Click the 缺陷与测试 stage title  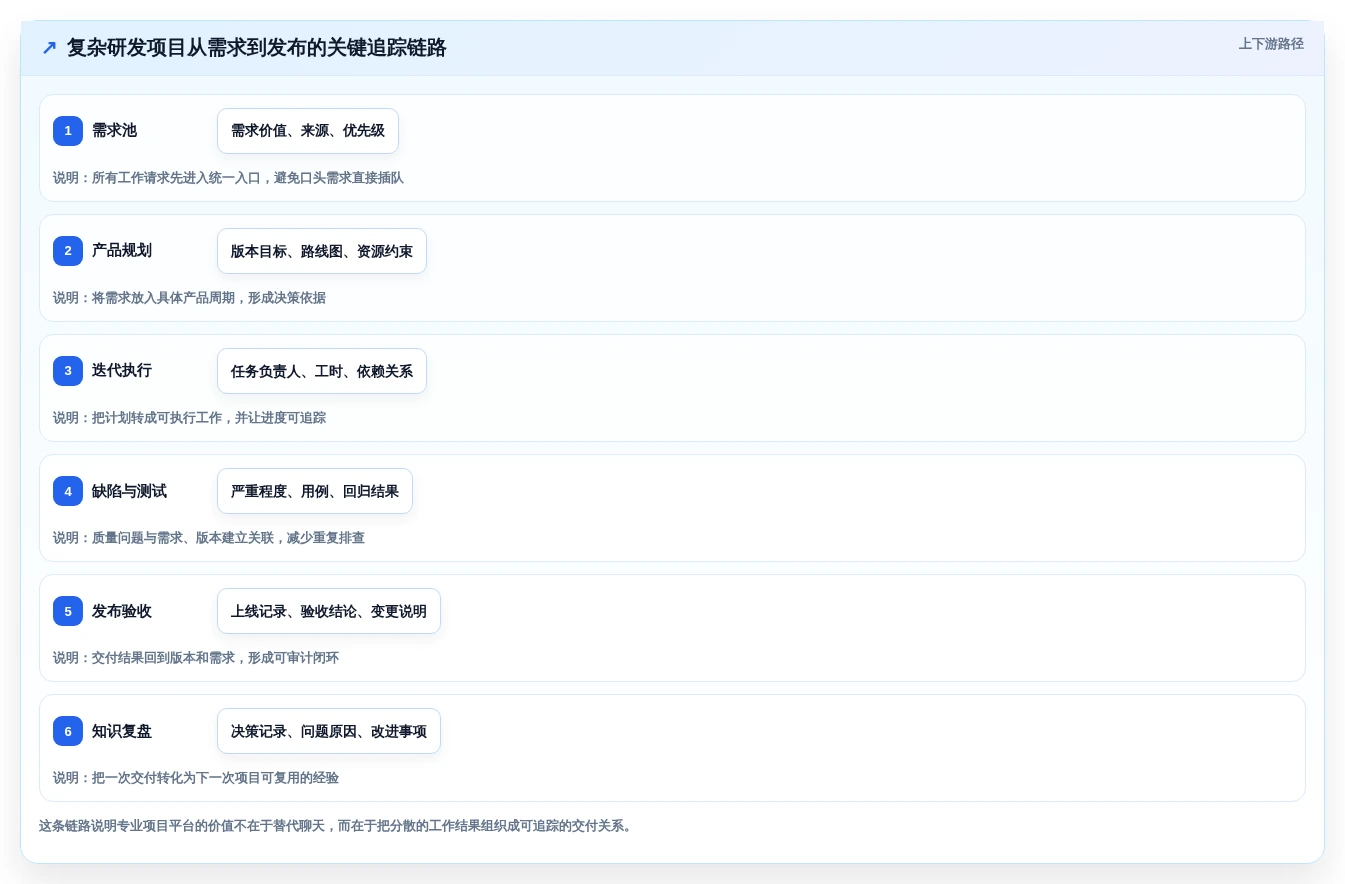pyautogui.click(x=129, y=491)
